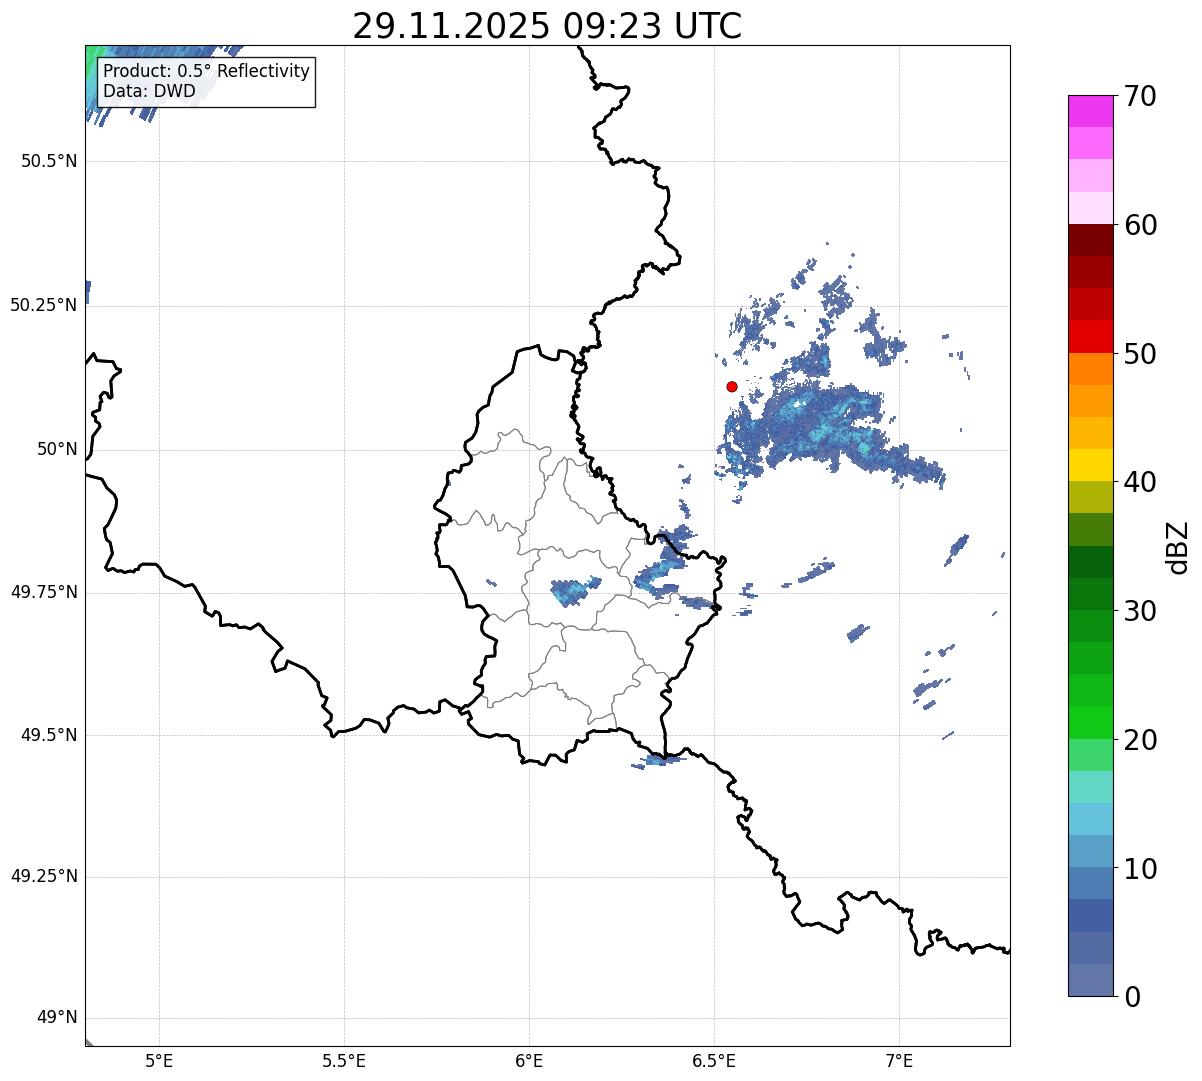Click the colorbar tick value 50
The image size is (1202, 1081).
1140,354
